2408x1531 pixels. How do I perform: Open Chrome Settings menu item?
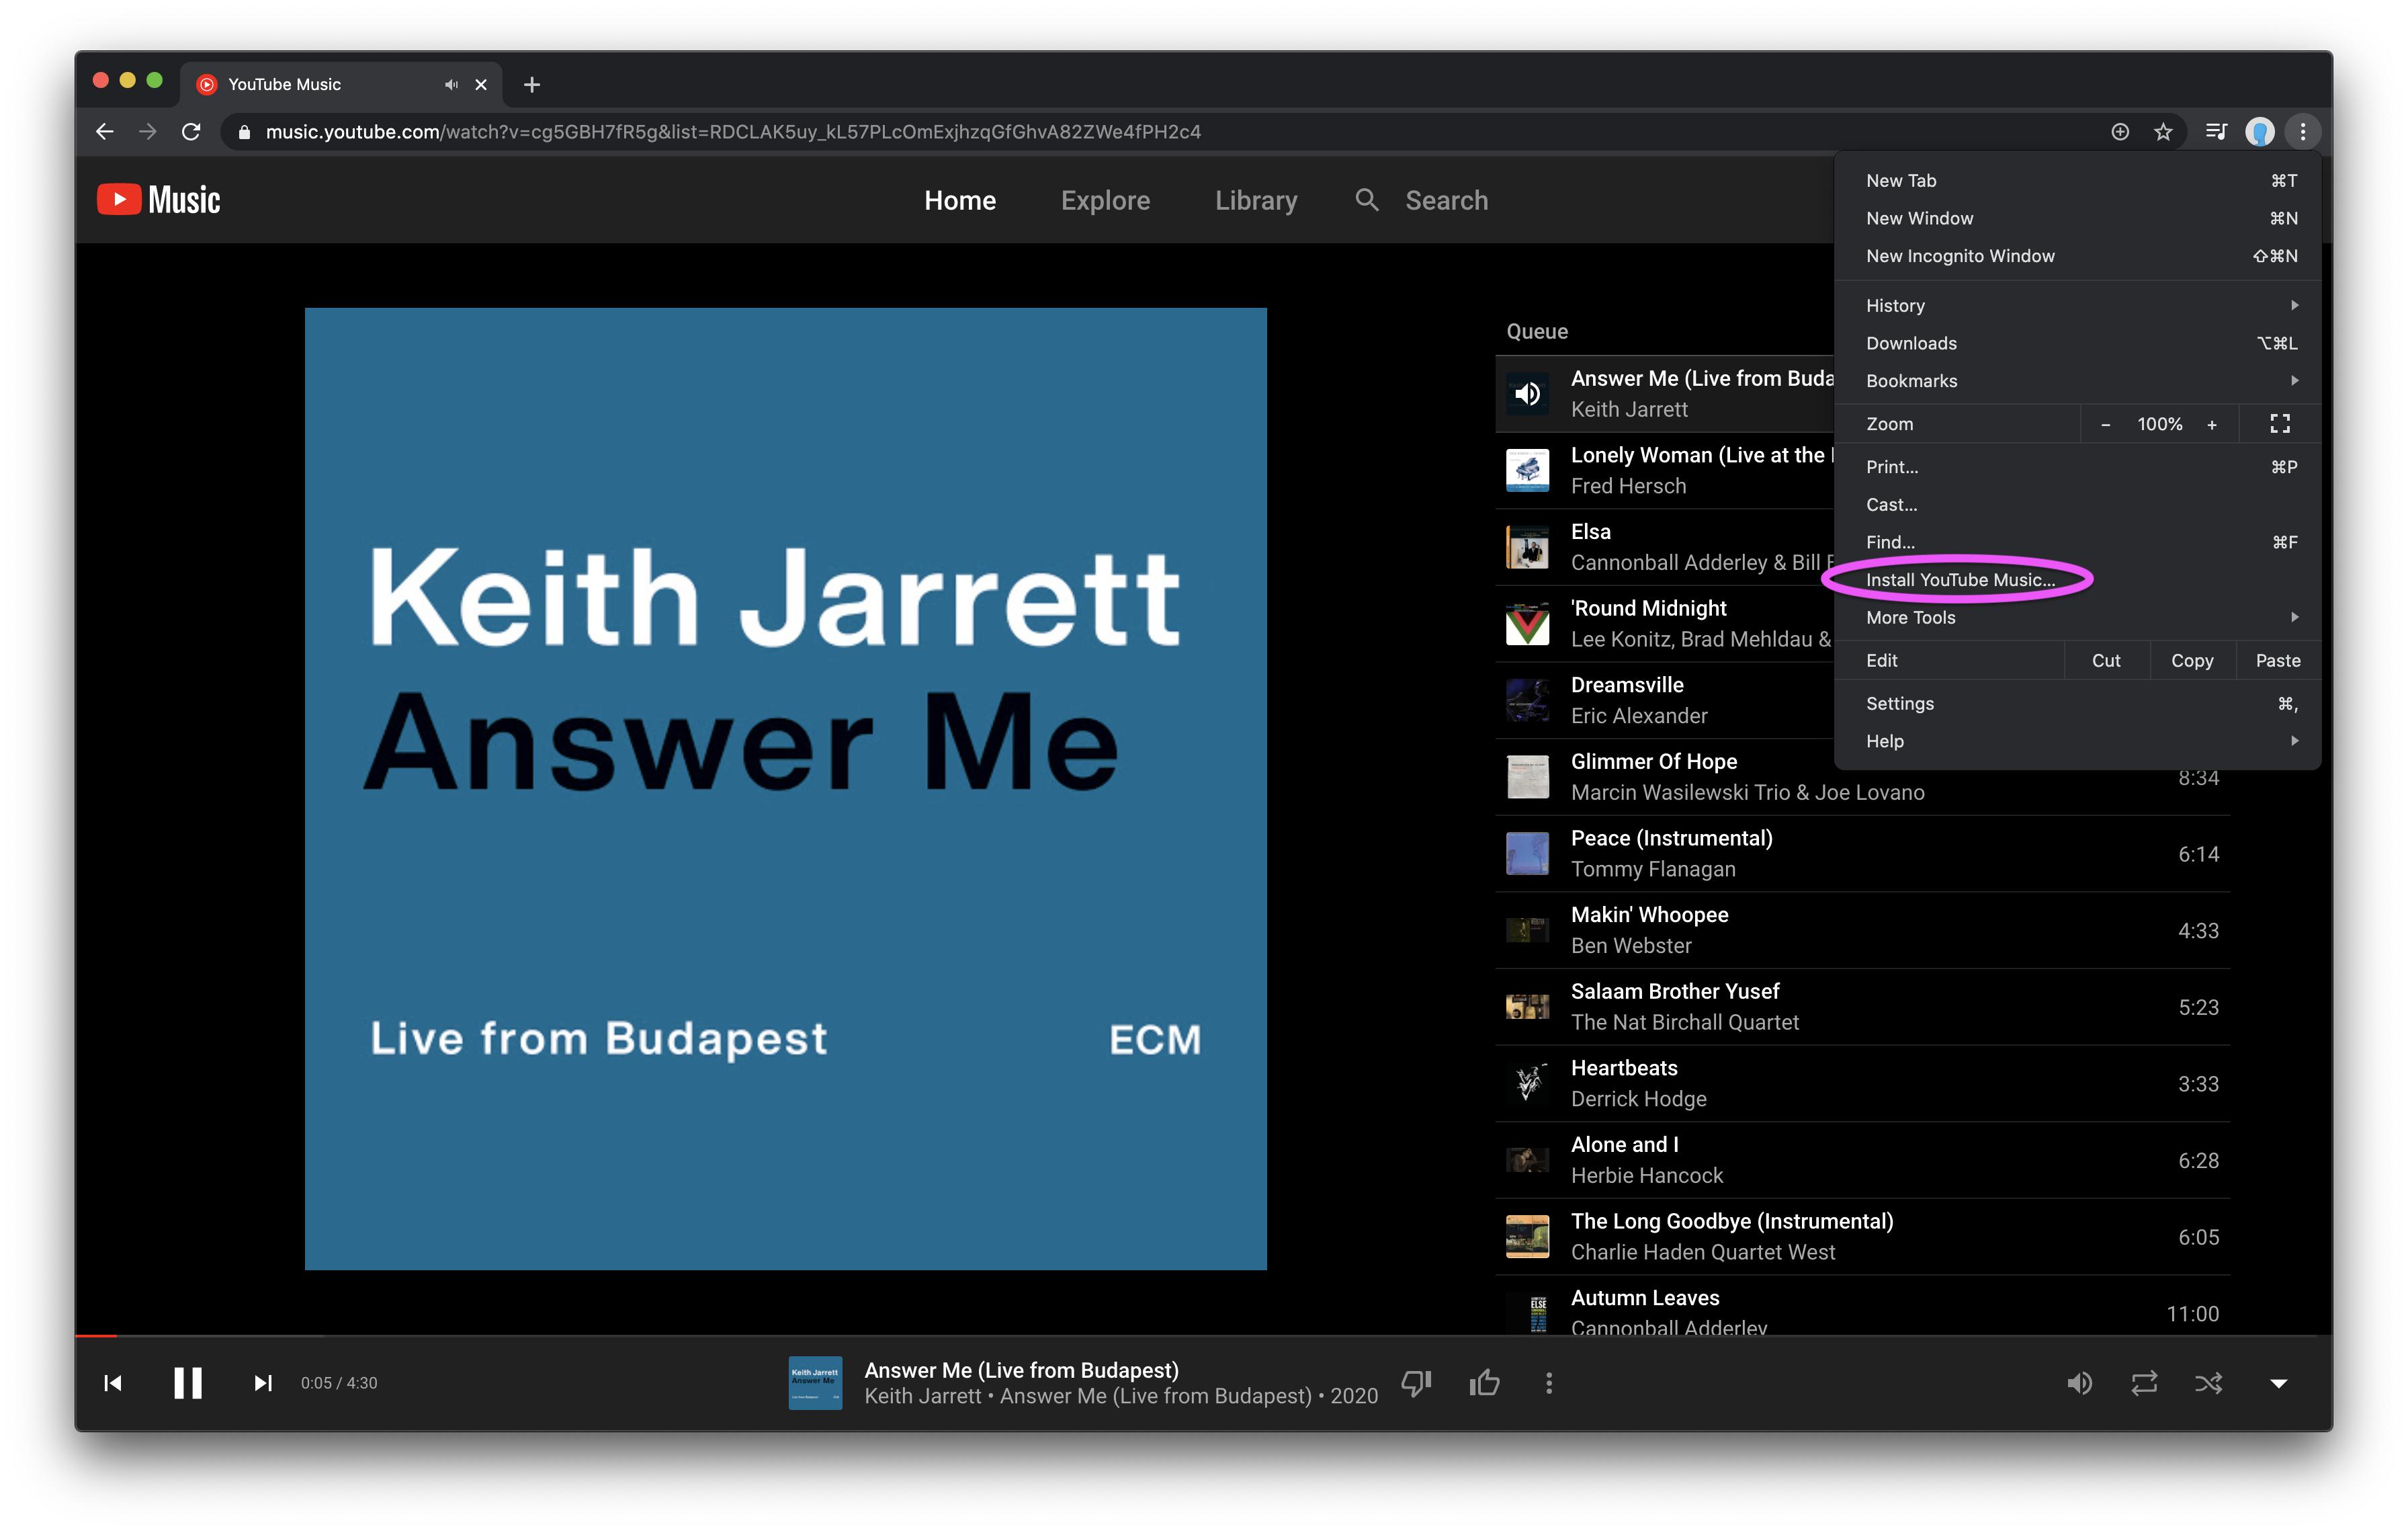2078,704
